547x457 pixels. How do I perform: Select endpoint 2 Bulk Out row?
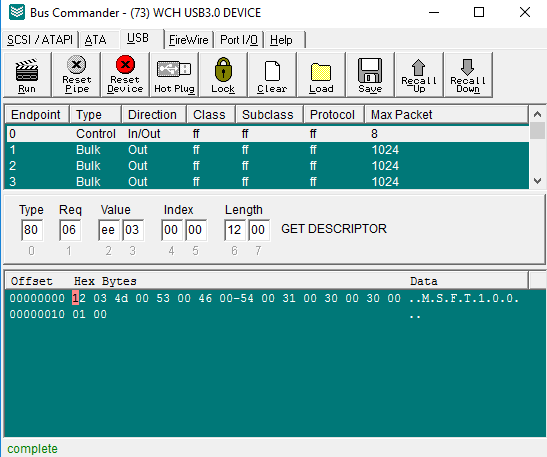267,166
